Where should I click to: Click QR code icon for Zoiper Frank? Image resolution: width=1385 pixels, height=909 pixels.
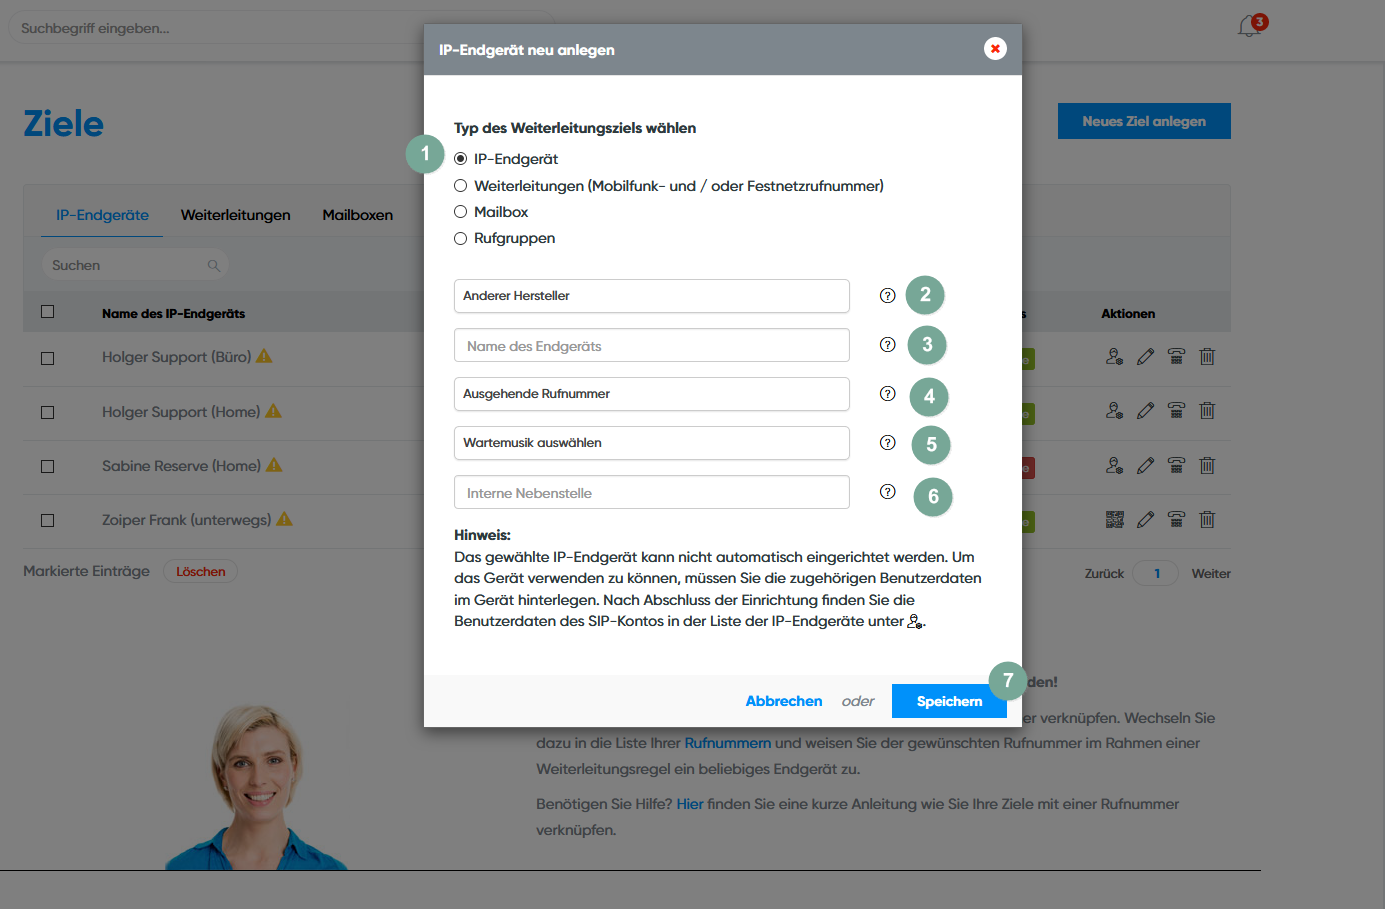pos(1114,519)
